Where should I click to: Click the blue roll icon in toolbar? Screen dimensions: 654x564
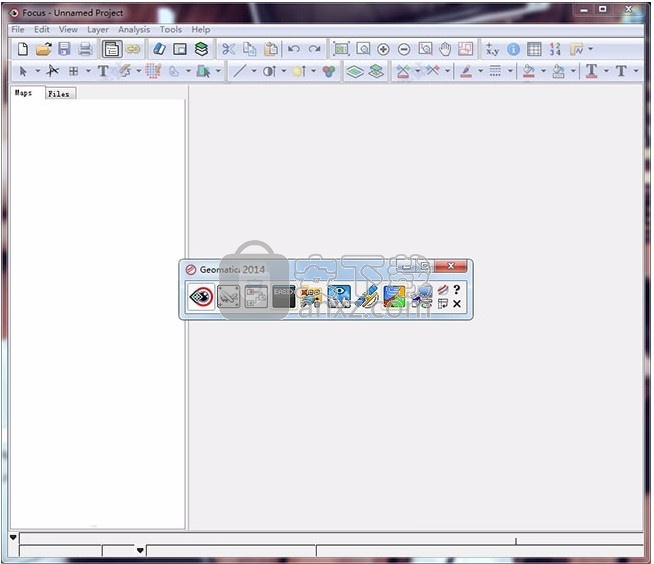click(159, 49)
